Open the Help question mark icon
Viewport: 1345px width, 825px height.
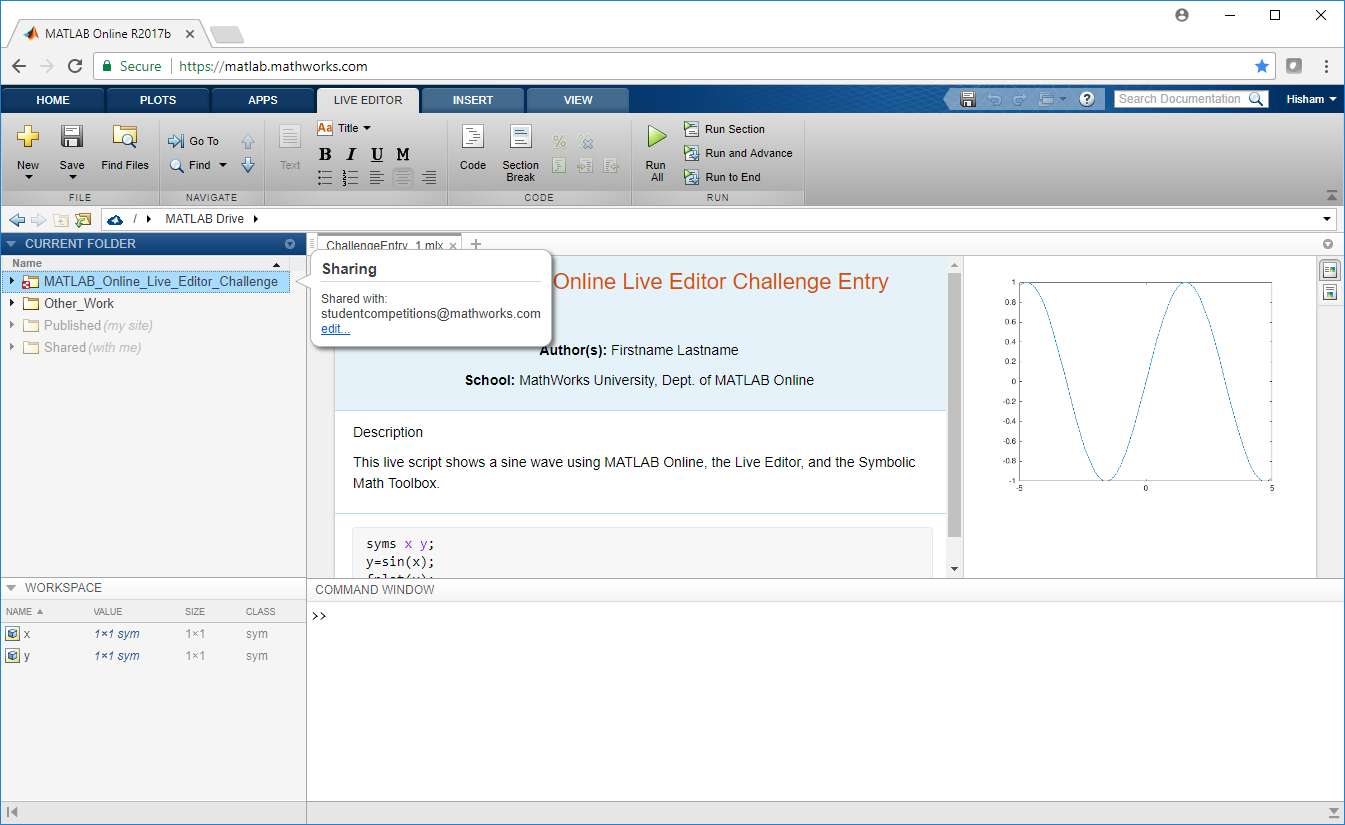tap(1087, 99)
